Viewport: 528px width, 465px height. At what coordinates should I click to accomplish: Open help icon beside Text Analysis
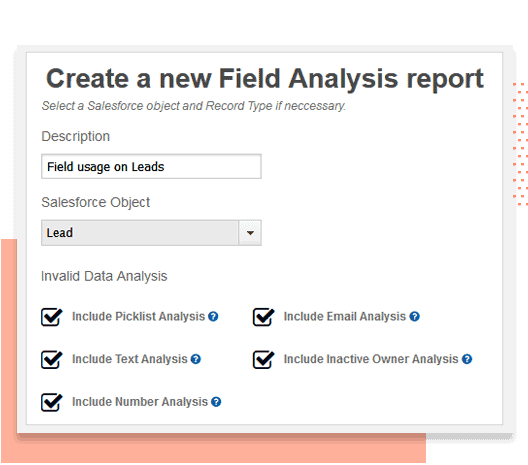(195, 359)
